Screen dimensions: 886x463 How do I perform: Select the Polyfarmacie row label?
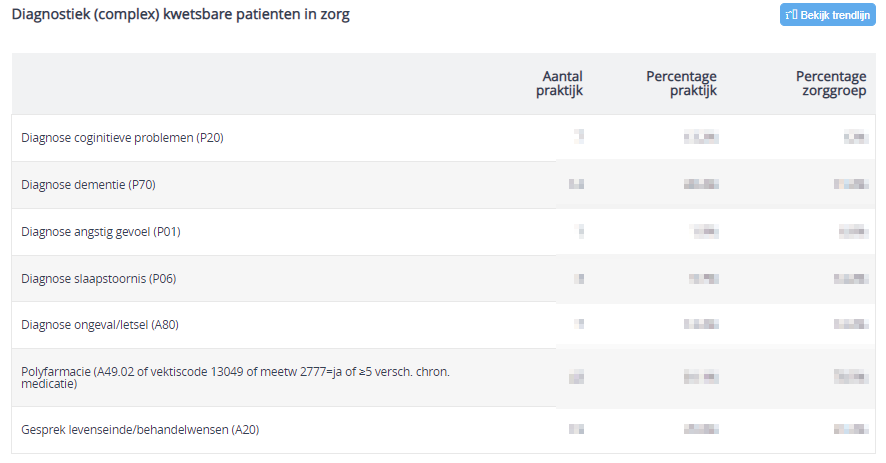coord(236,378)
